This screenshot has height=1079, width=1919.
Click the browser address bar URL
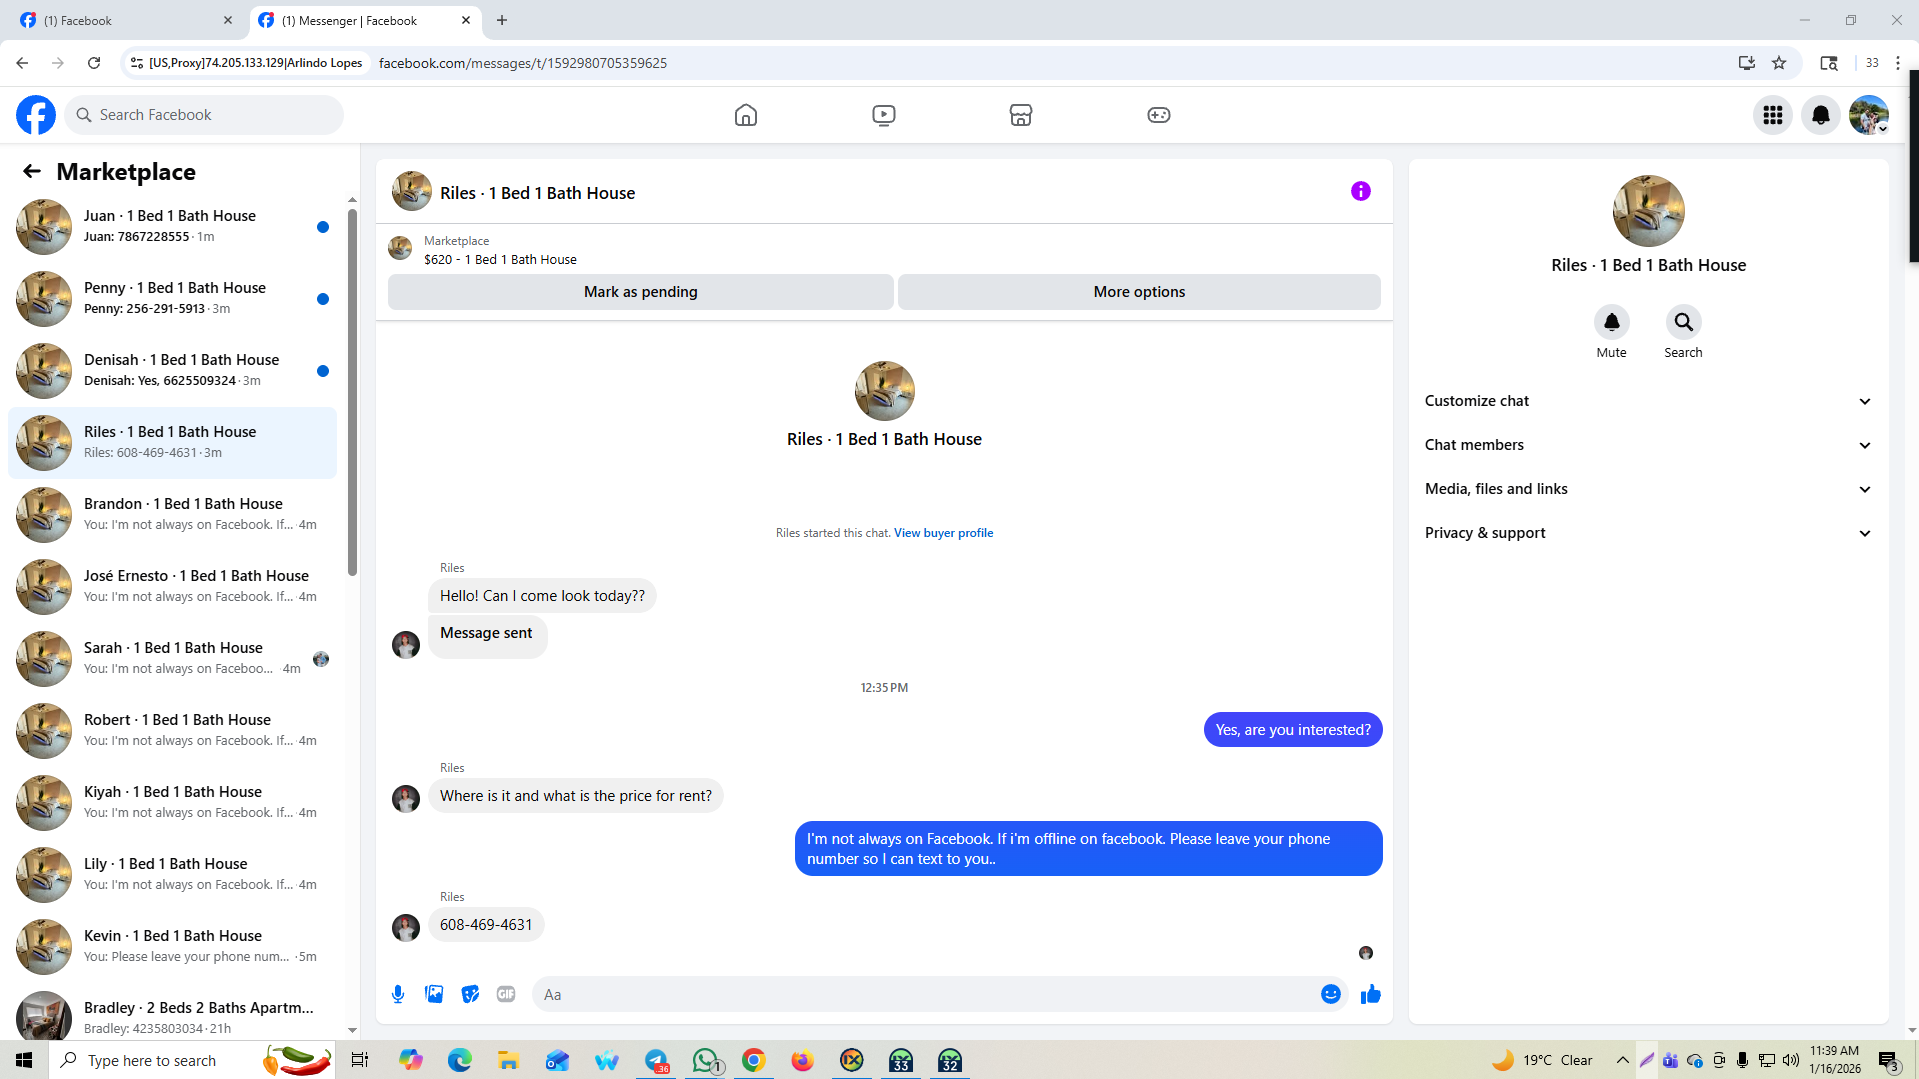[x=523, y=63]
